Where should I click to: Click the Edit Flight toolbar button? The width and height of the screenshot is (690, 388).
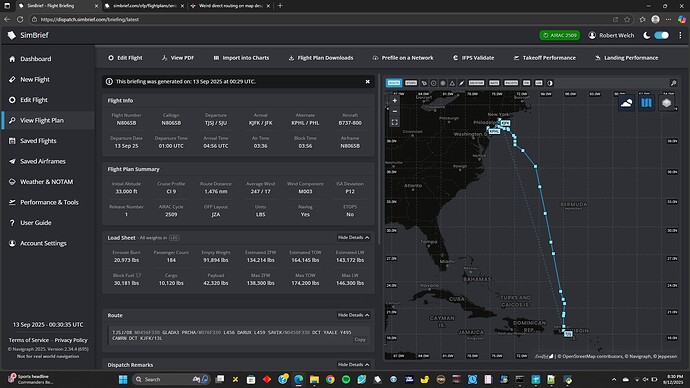tap(125, 58)
